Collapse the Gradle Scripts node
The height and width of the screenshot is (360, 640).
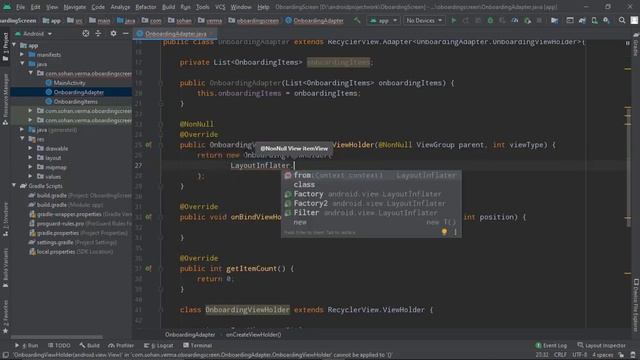[14, 186]
